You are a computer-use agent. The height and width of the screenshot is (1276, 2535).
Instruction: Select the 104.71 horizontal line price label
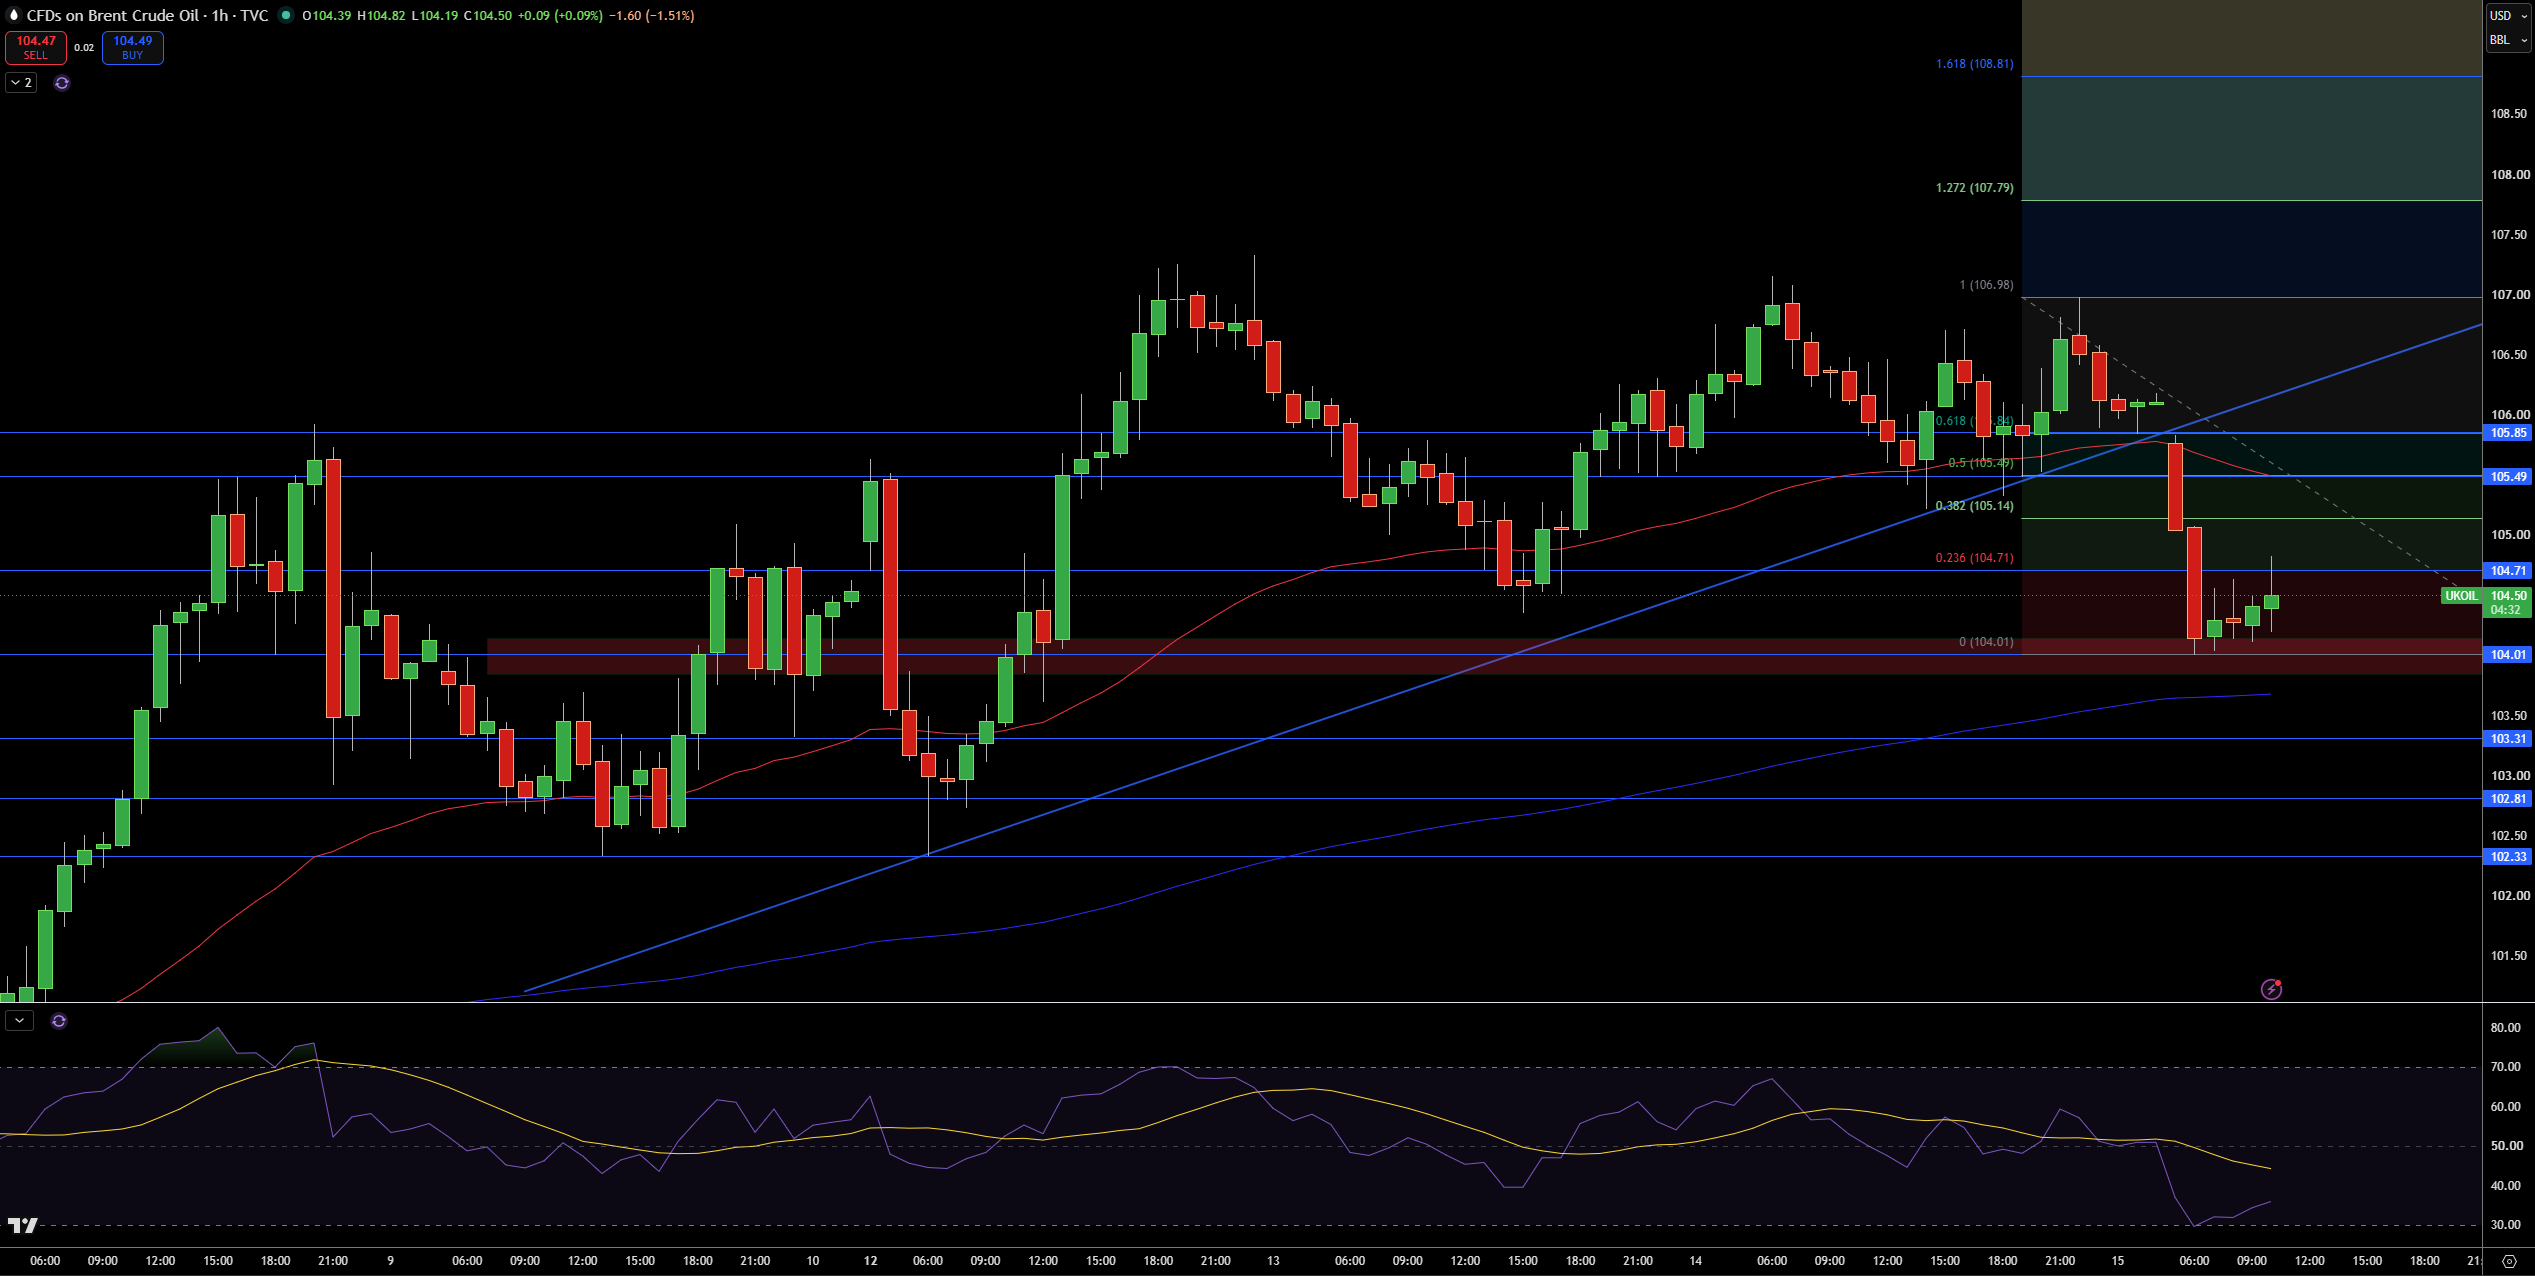(x=2508, y=571)
